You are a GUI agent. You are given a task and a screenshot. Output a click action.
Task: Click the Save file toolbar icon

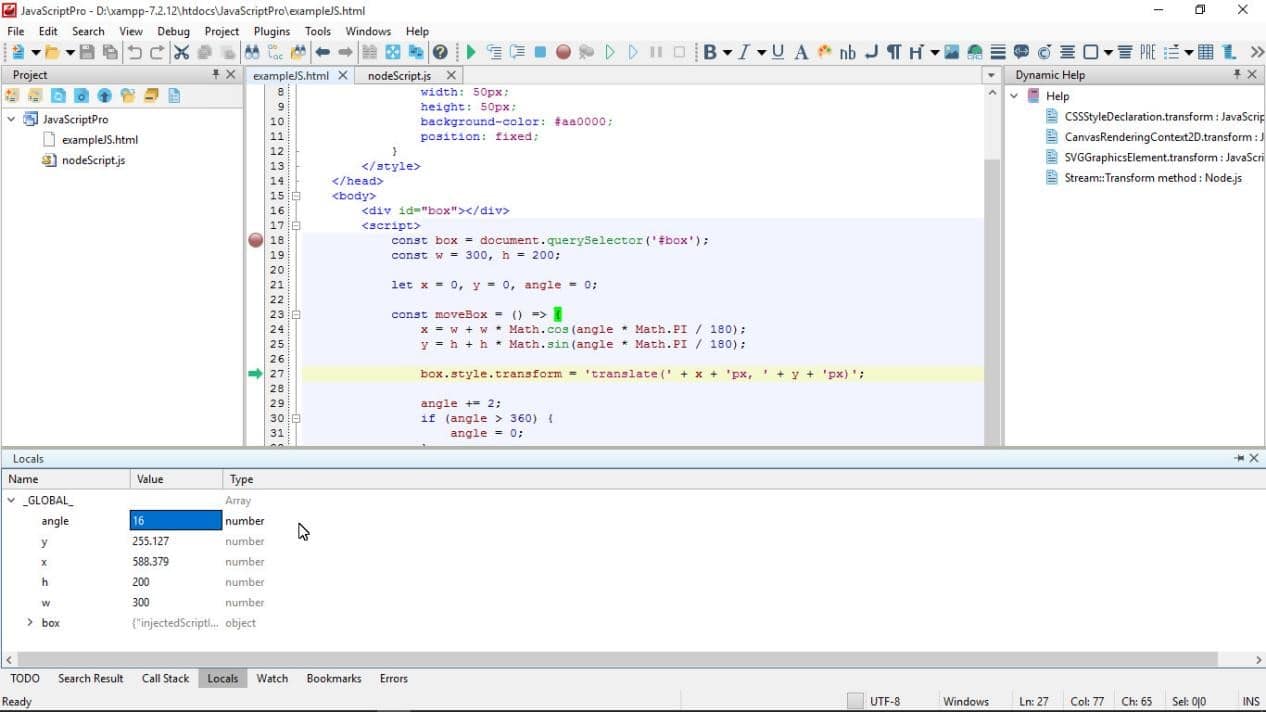(x=87, y=52)
